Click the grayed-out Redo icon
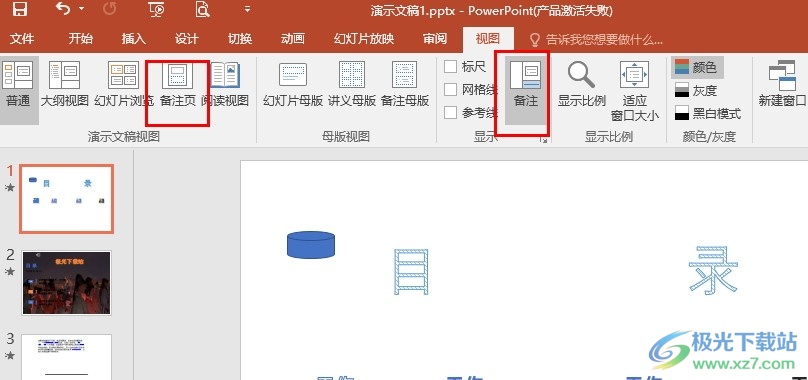 tap(110, 9)
